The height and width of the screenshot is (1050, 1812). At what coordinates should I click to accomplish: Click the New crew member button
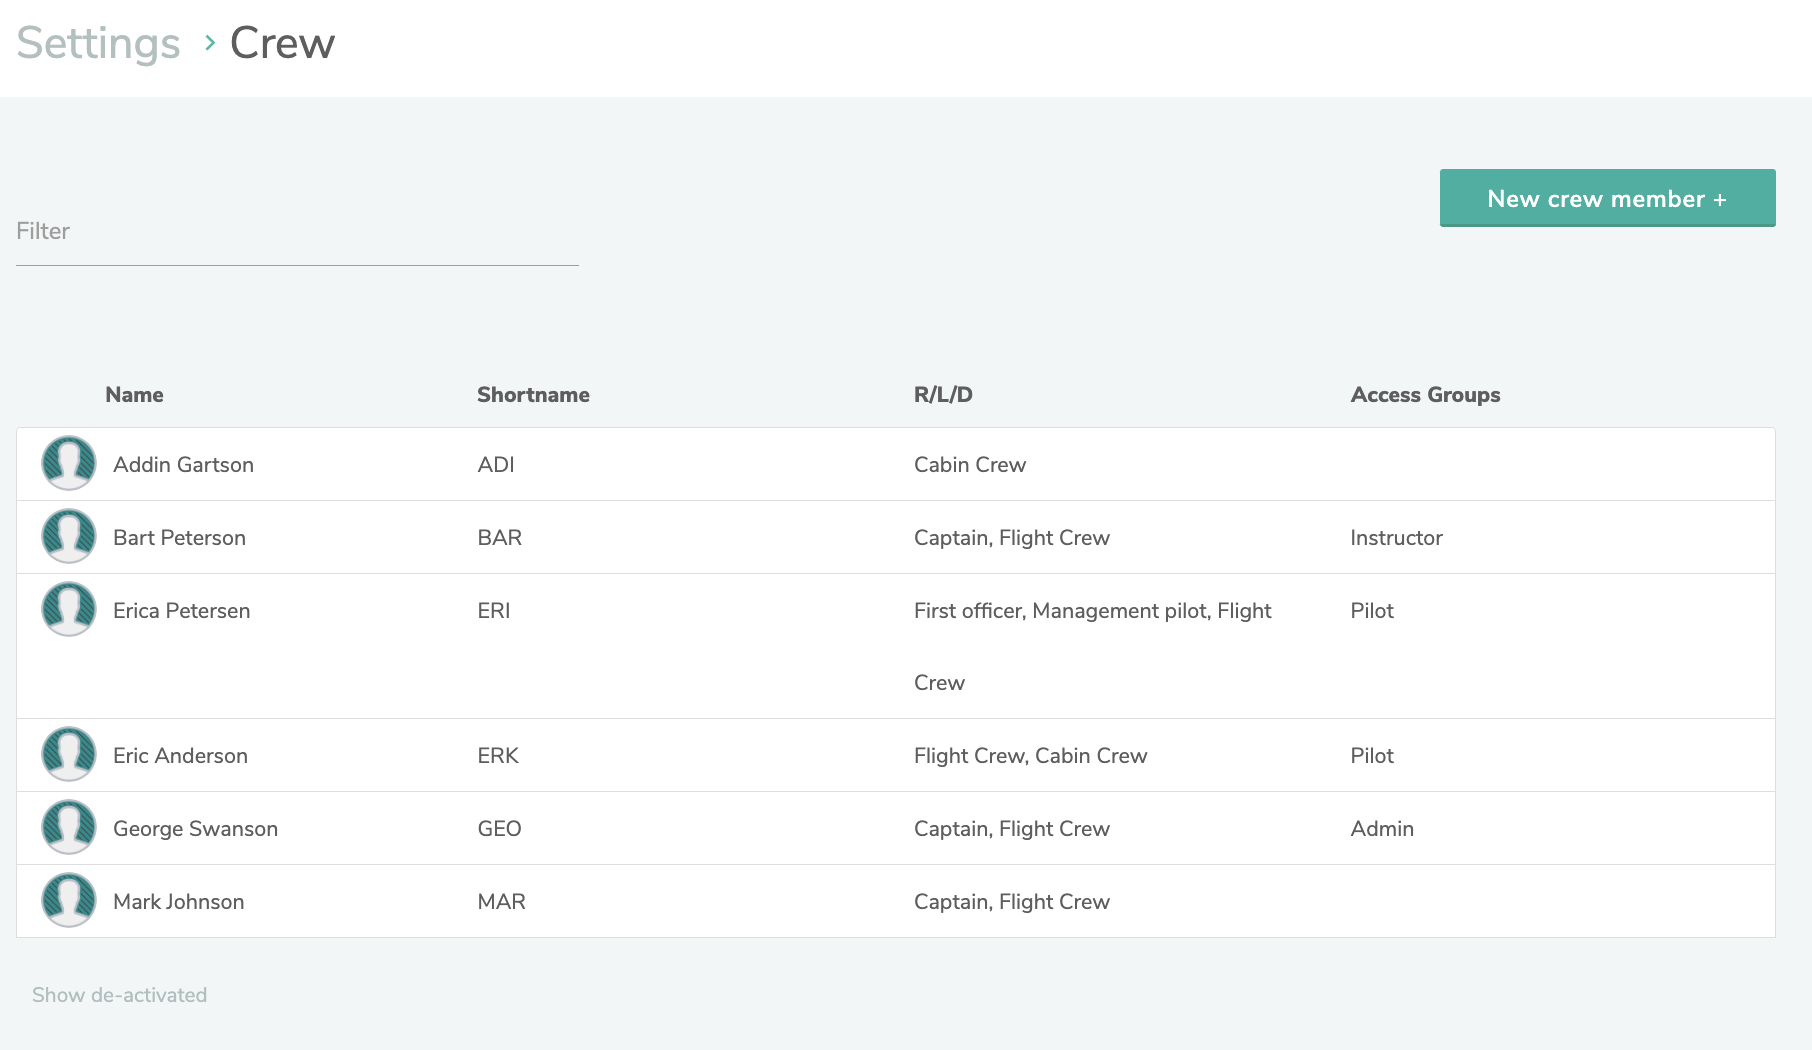(x=1606, y=198)
